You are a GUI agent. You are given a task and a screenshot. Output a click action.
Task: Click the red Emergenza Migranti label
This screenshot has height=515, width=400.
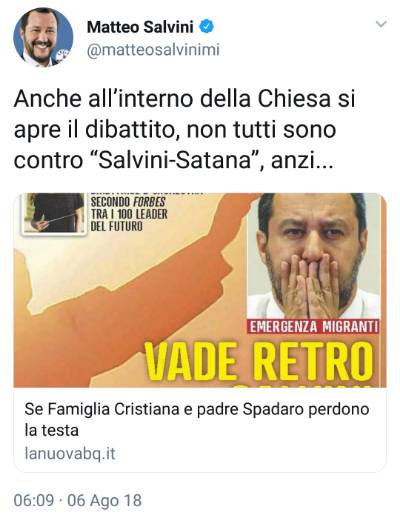pos(313,327)
